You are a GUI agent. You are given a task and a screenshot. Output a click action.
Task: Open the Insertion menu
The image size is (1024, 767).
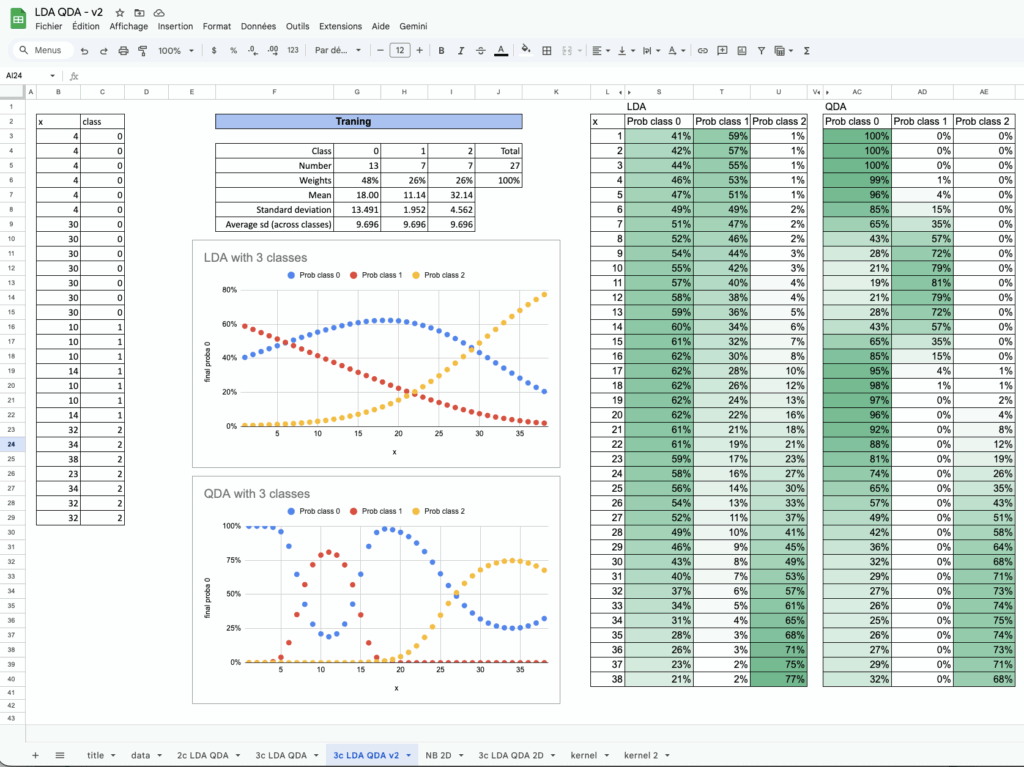click(175, 26)
